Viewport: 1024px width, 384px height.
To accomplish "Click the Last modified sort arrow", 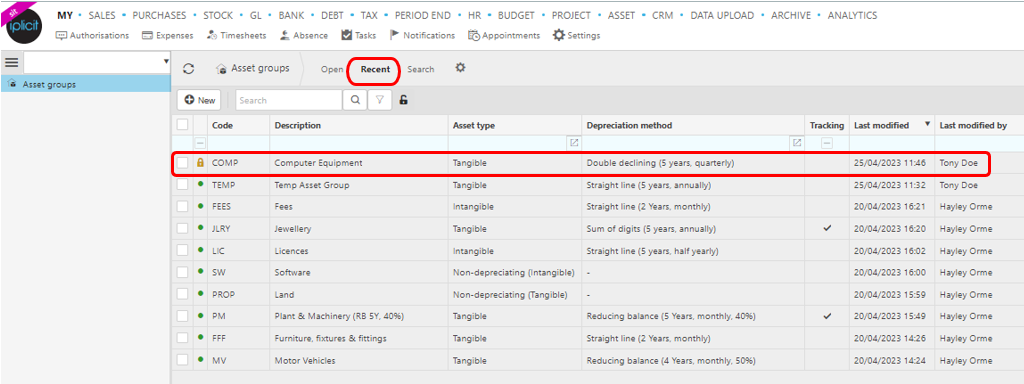I will point(928,124).
